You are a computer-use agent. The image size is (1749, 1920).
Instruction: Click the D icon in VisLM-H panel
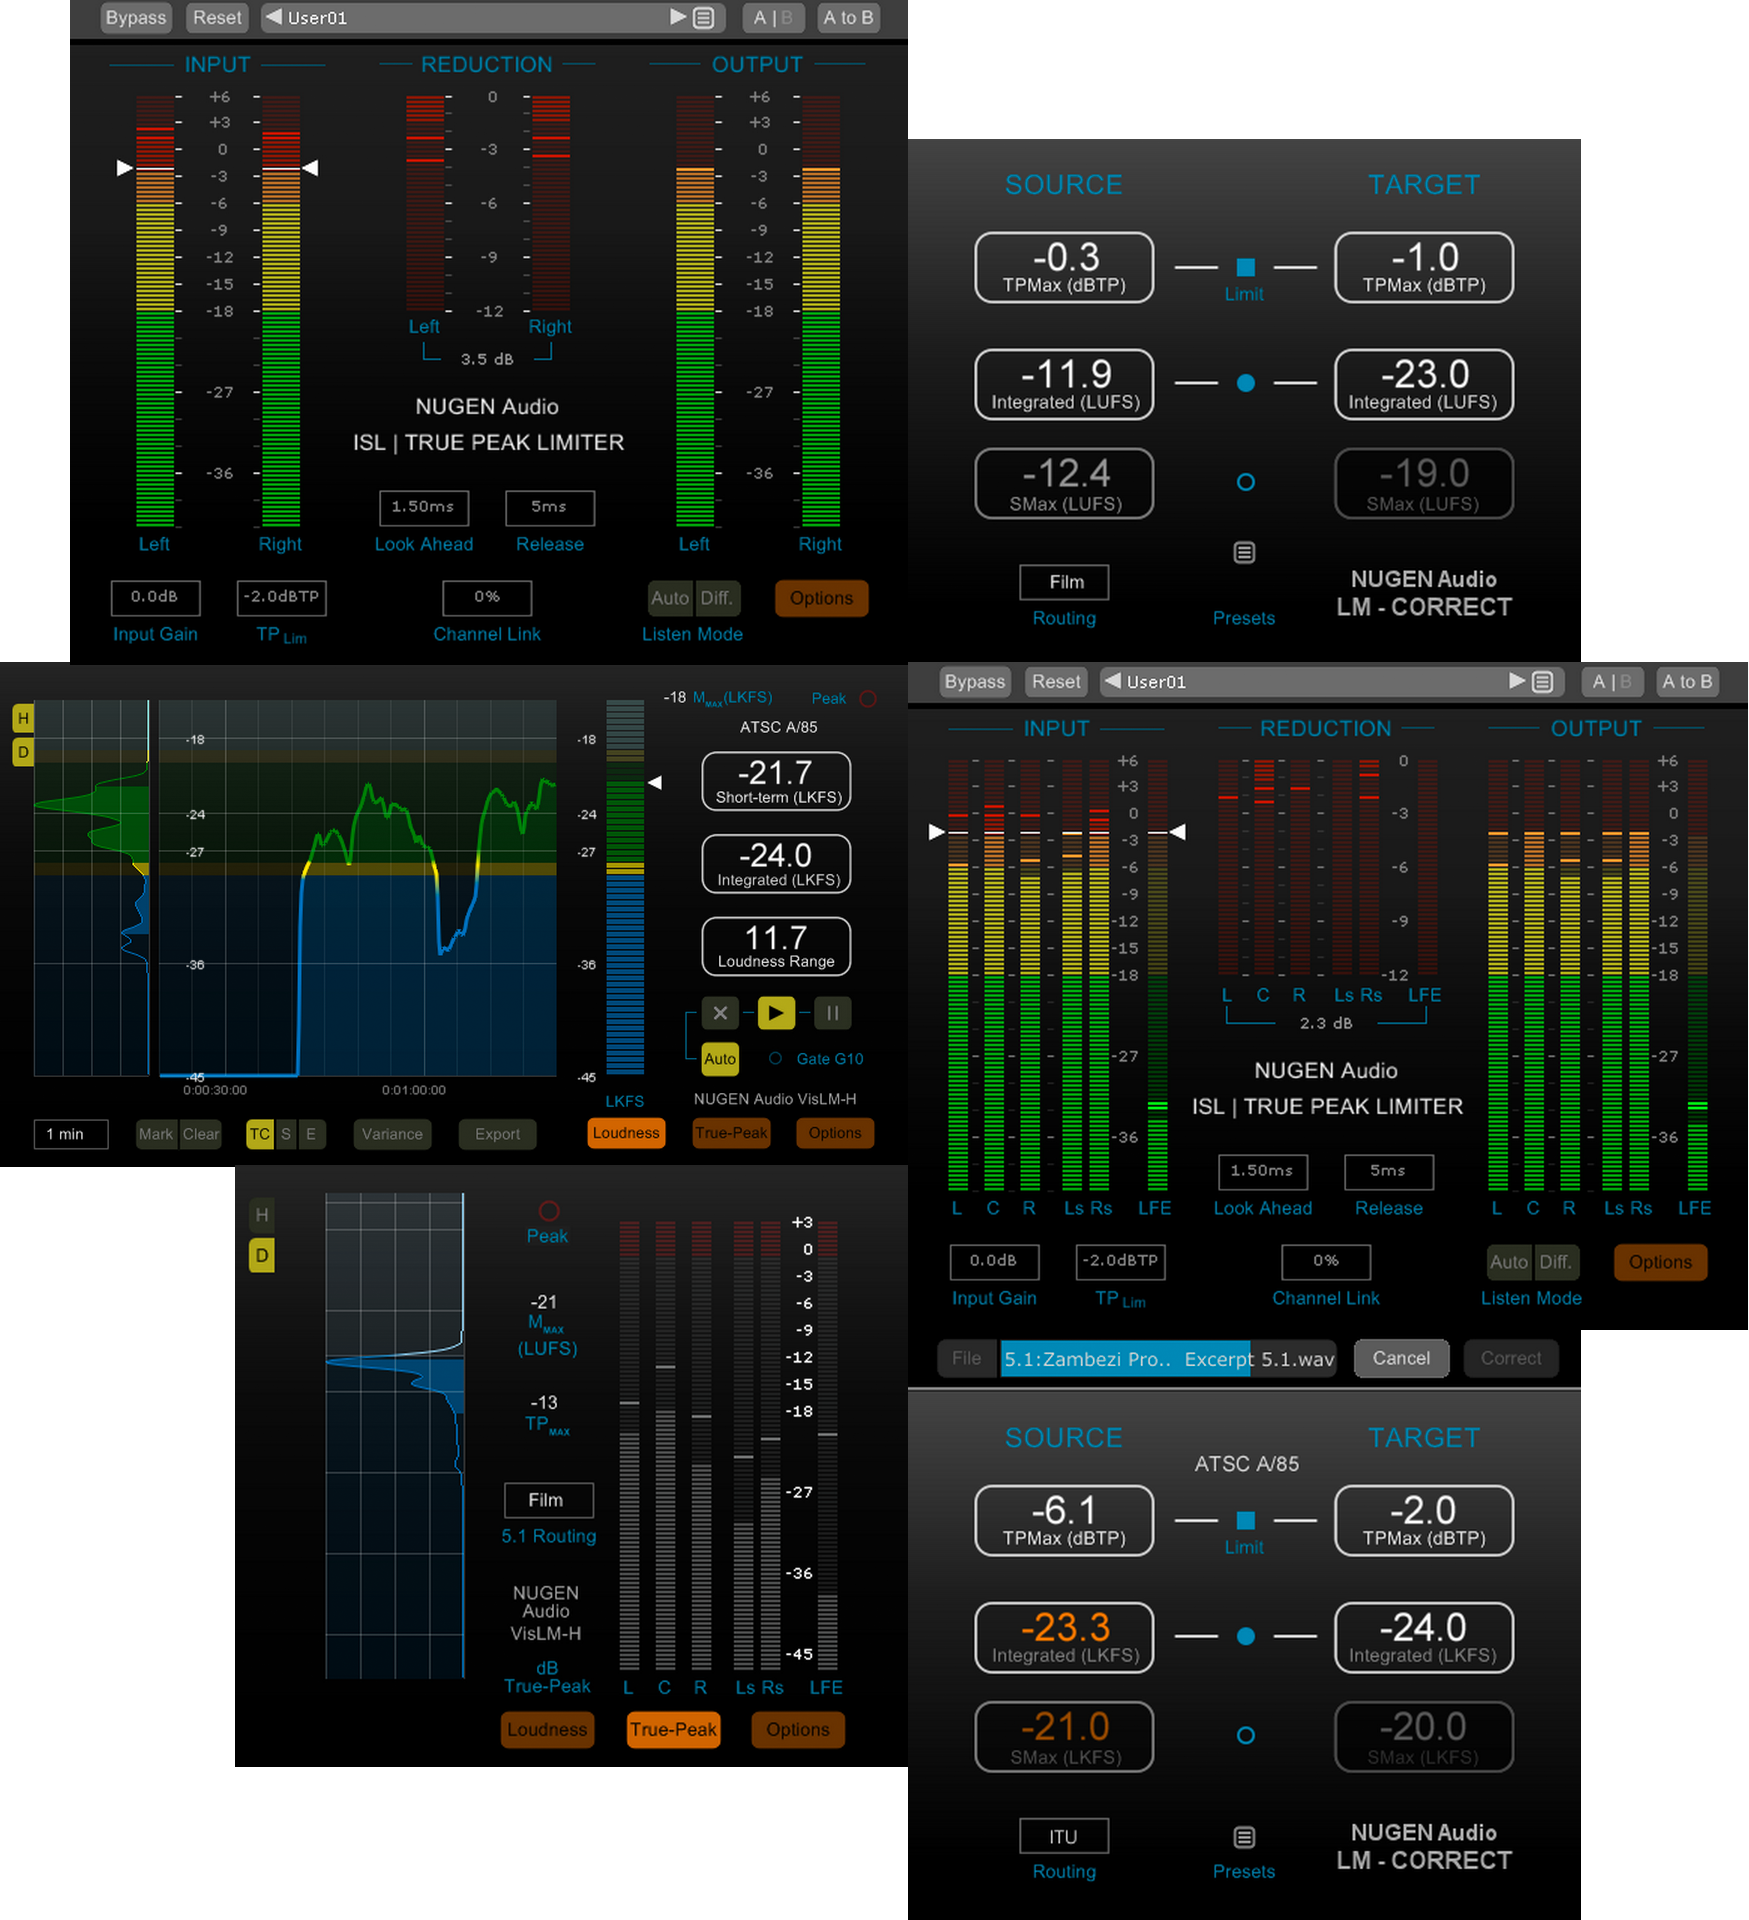point(22,751)
